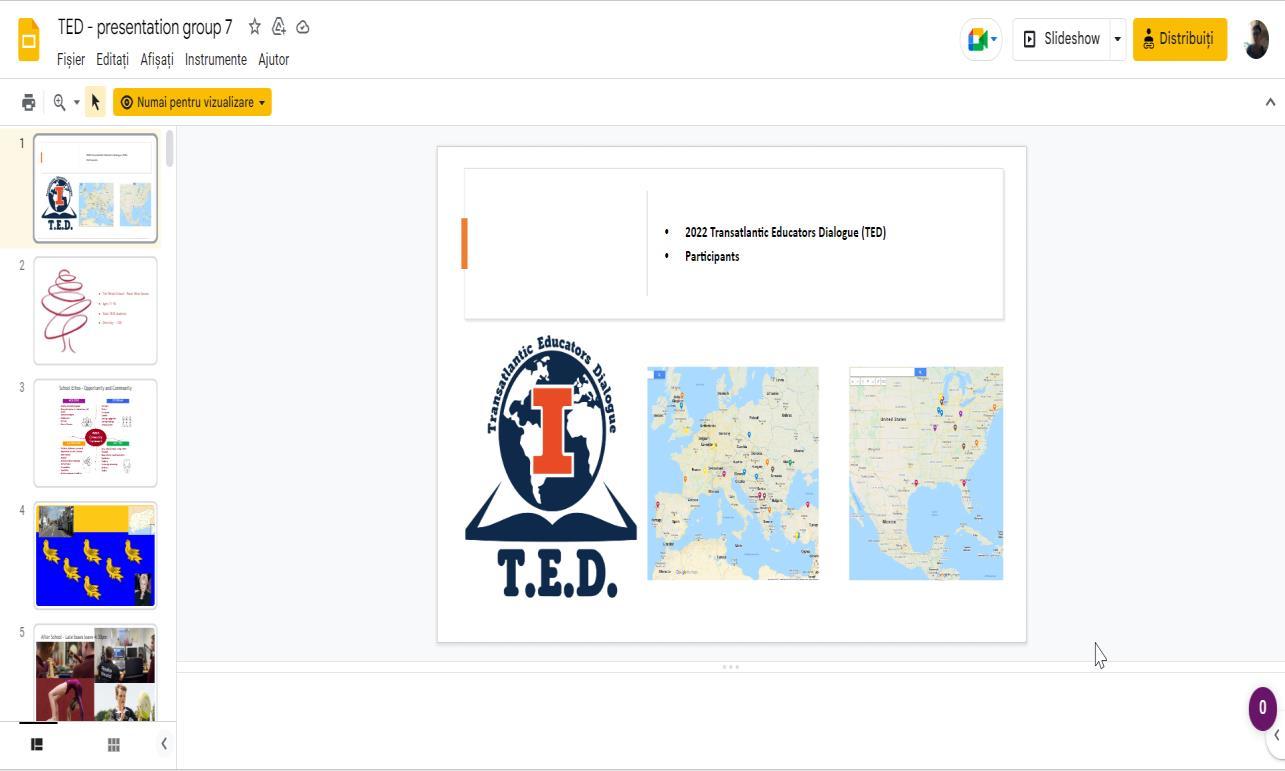Open the Instrumente menu

tap(215, 59)
